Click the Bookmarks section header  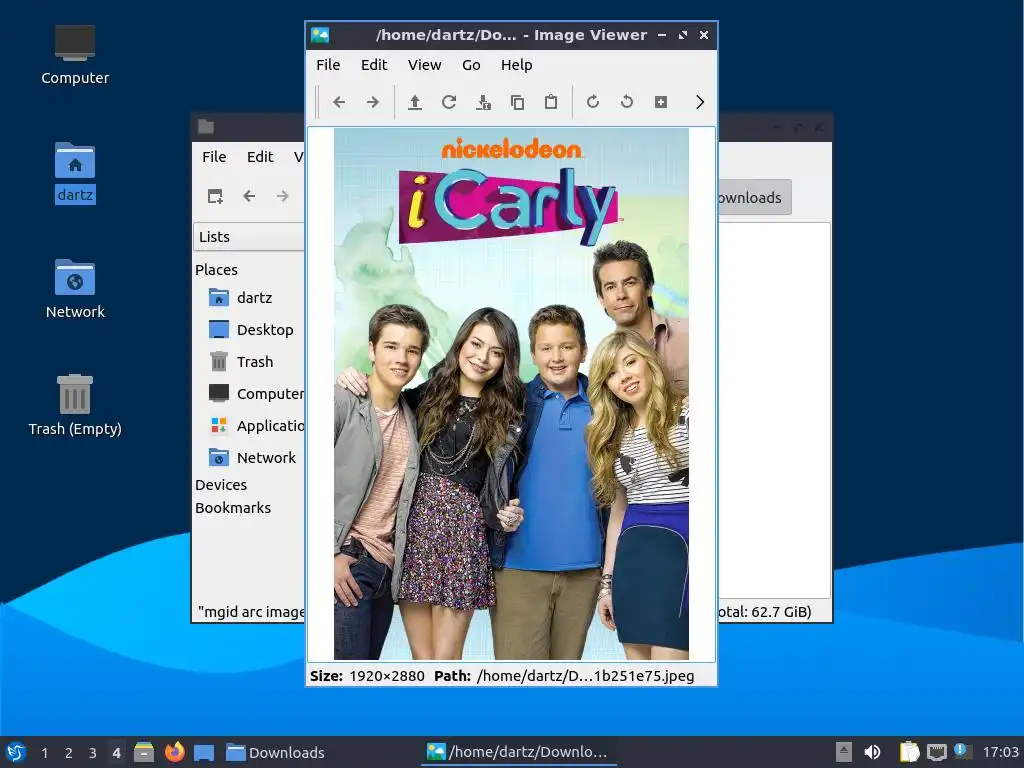pos(232,507)
